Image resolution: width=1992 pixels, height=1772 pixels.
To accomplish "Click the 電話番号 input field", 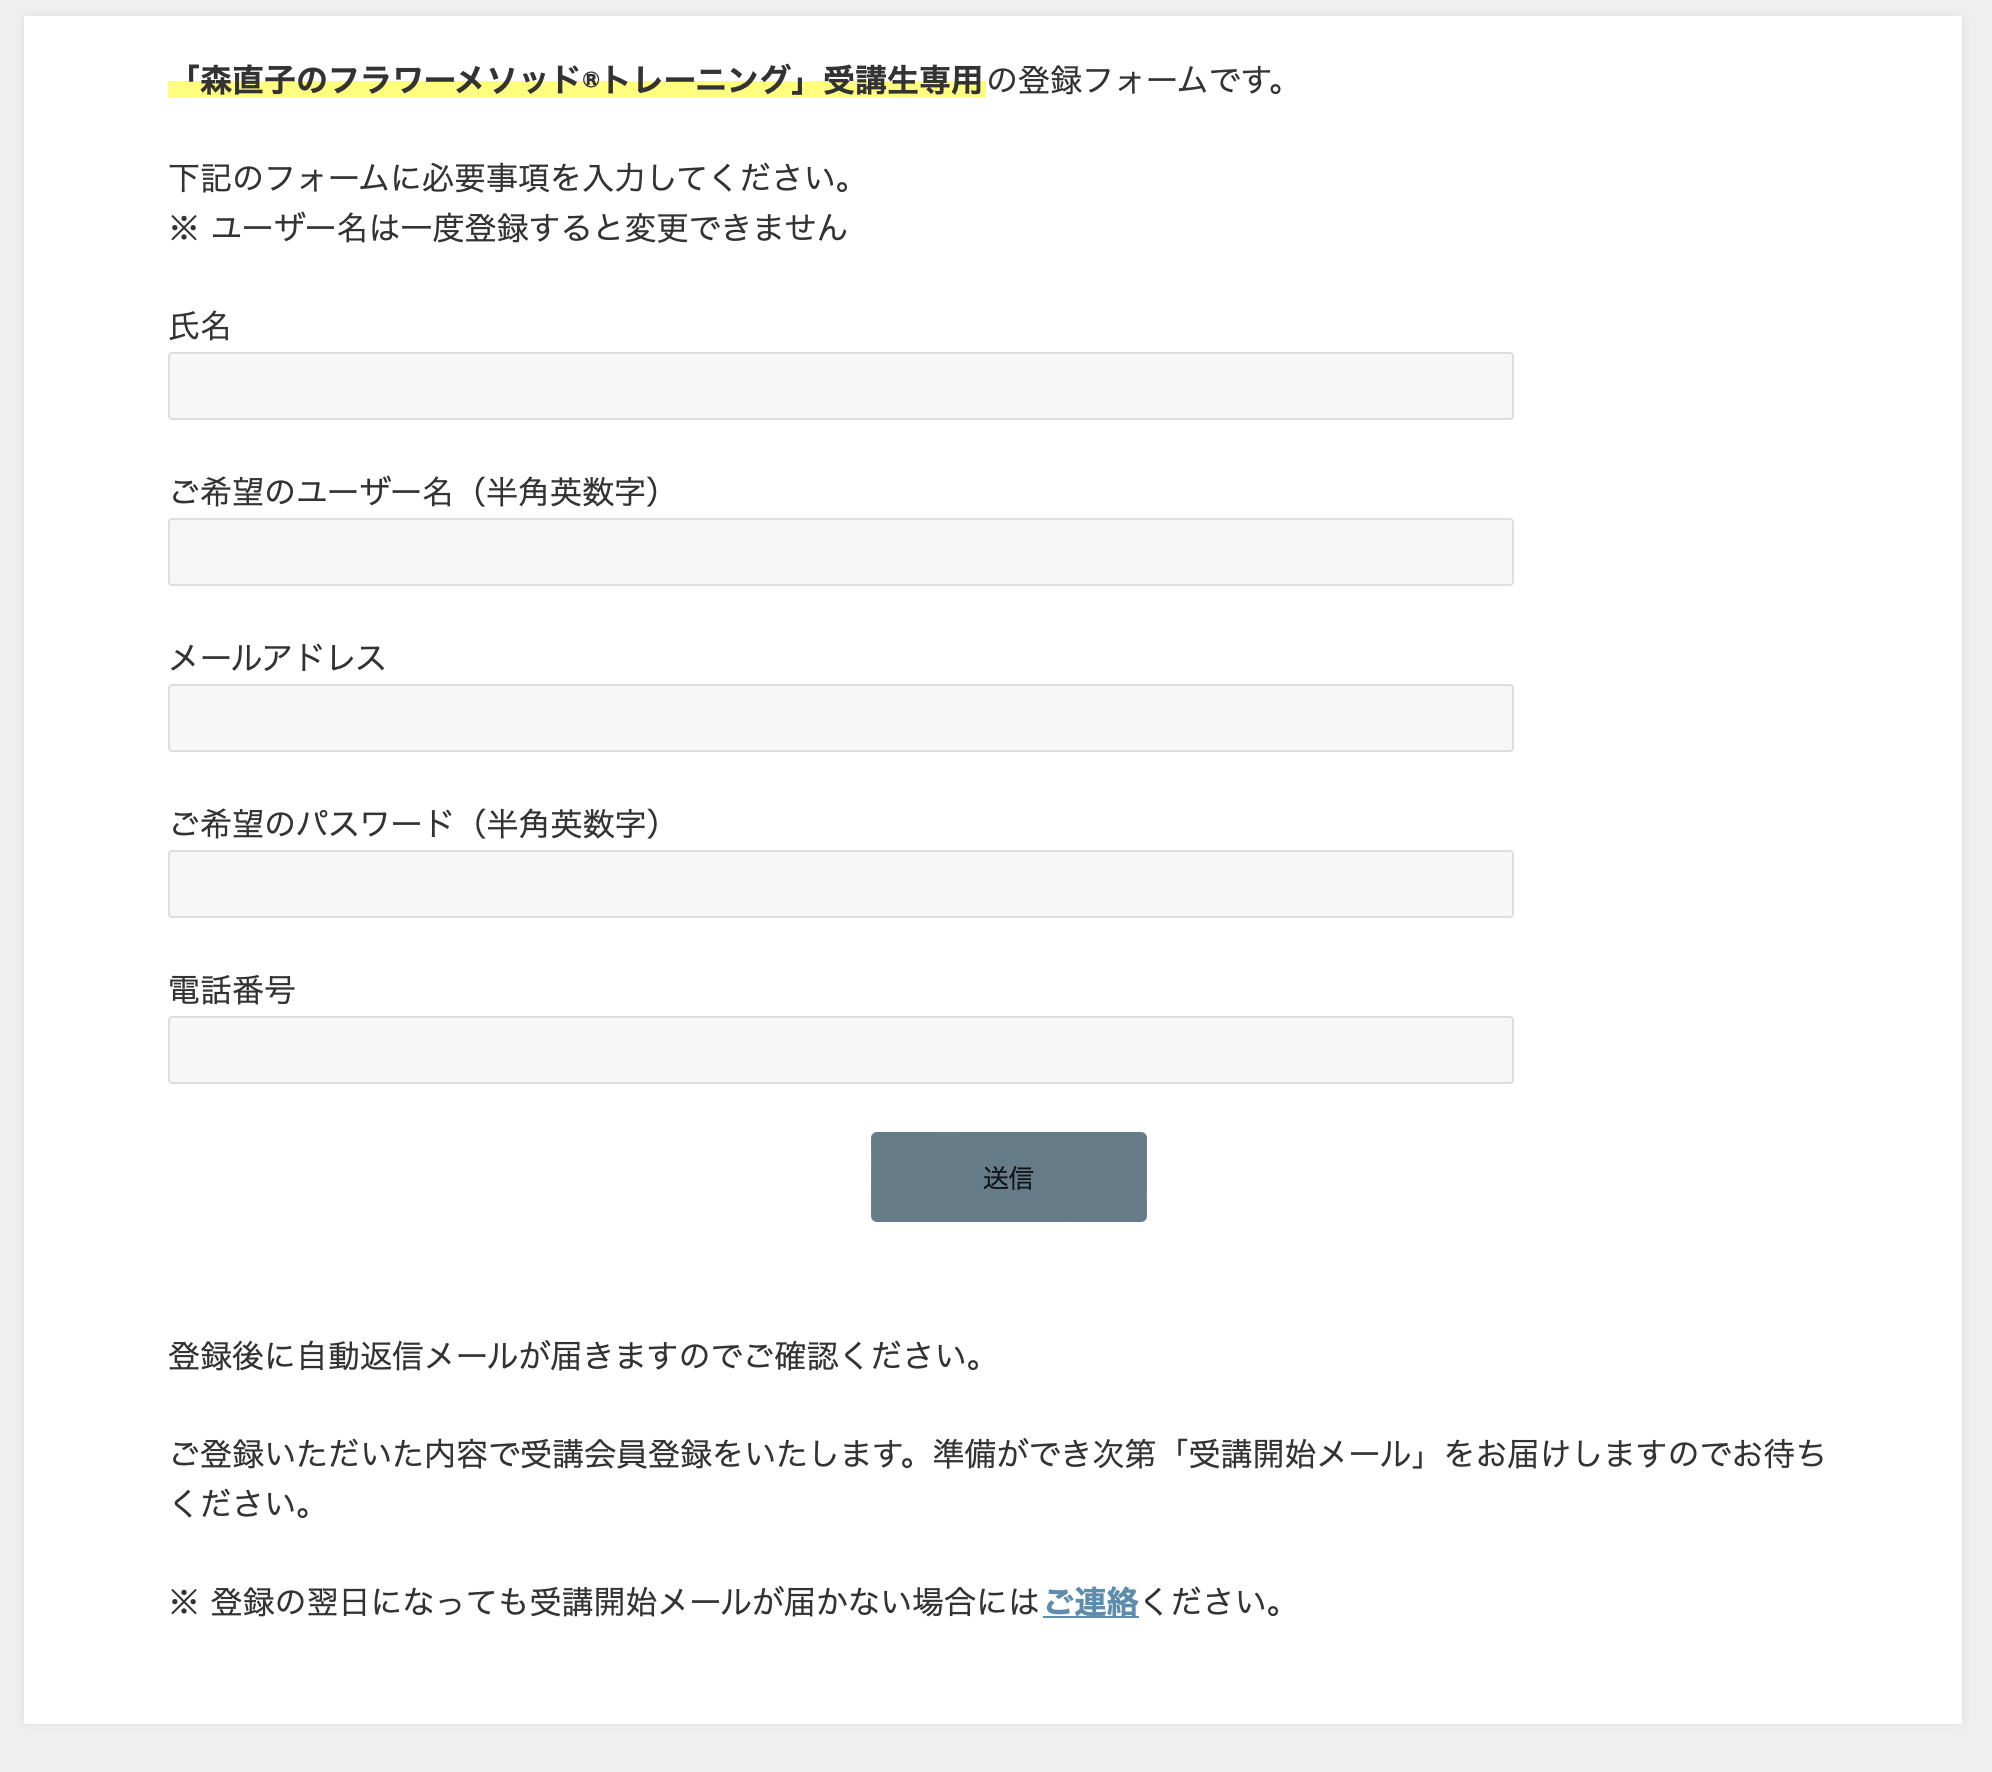I will point(840,1050).
